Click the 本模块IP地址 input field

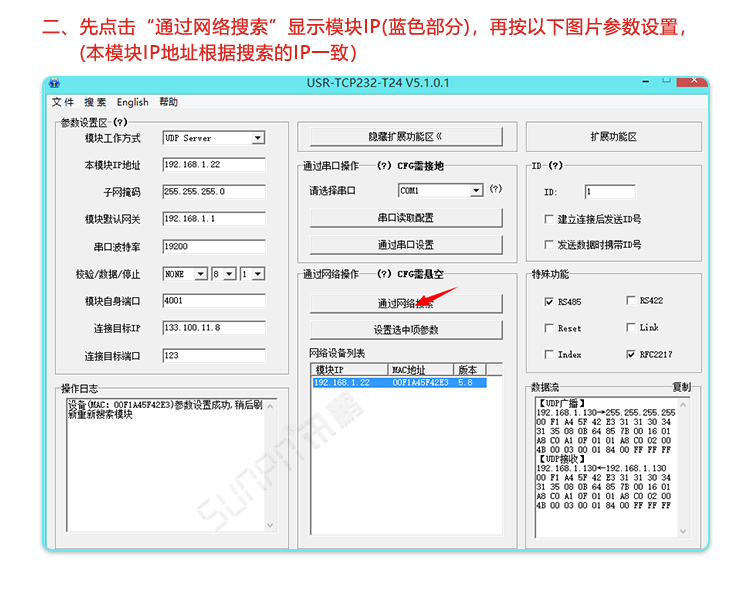coord(214,164)
